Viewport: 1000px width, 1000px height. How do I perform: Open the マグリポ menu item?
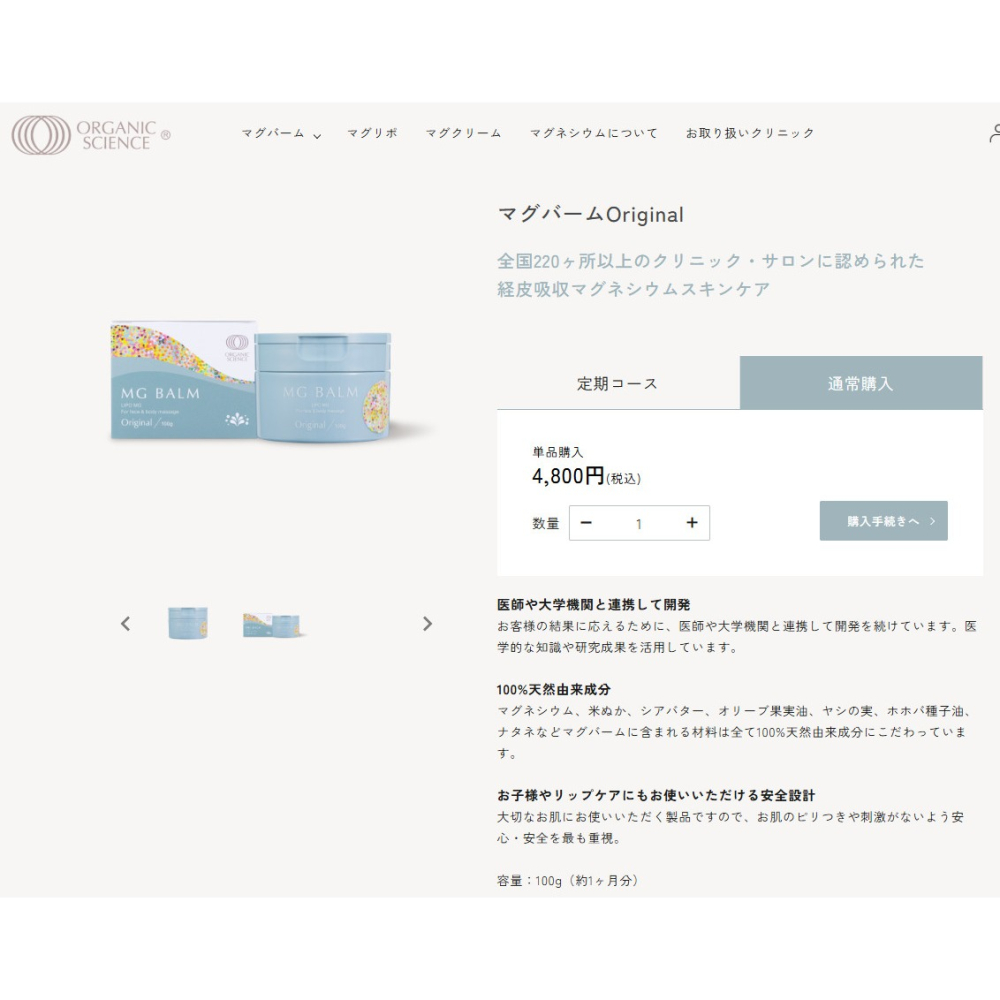coord(372,133)
